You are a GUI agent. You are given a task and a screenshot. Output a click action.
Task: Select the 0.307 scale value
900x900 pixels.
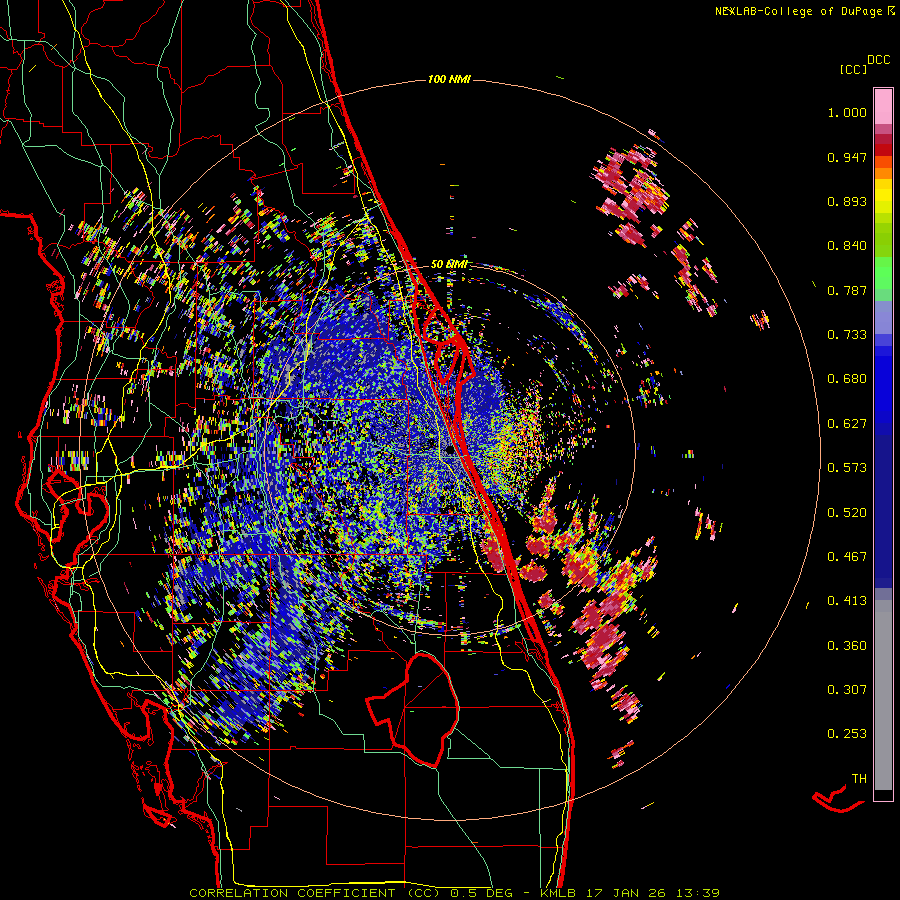point(847,690)
